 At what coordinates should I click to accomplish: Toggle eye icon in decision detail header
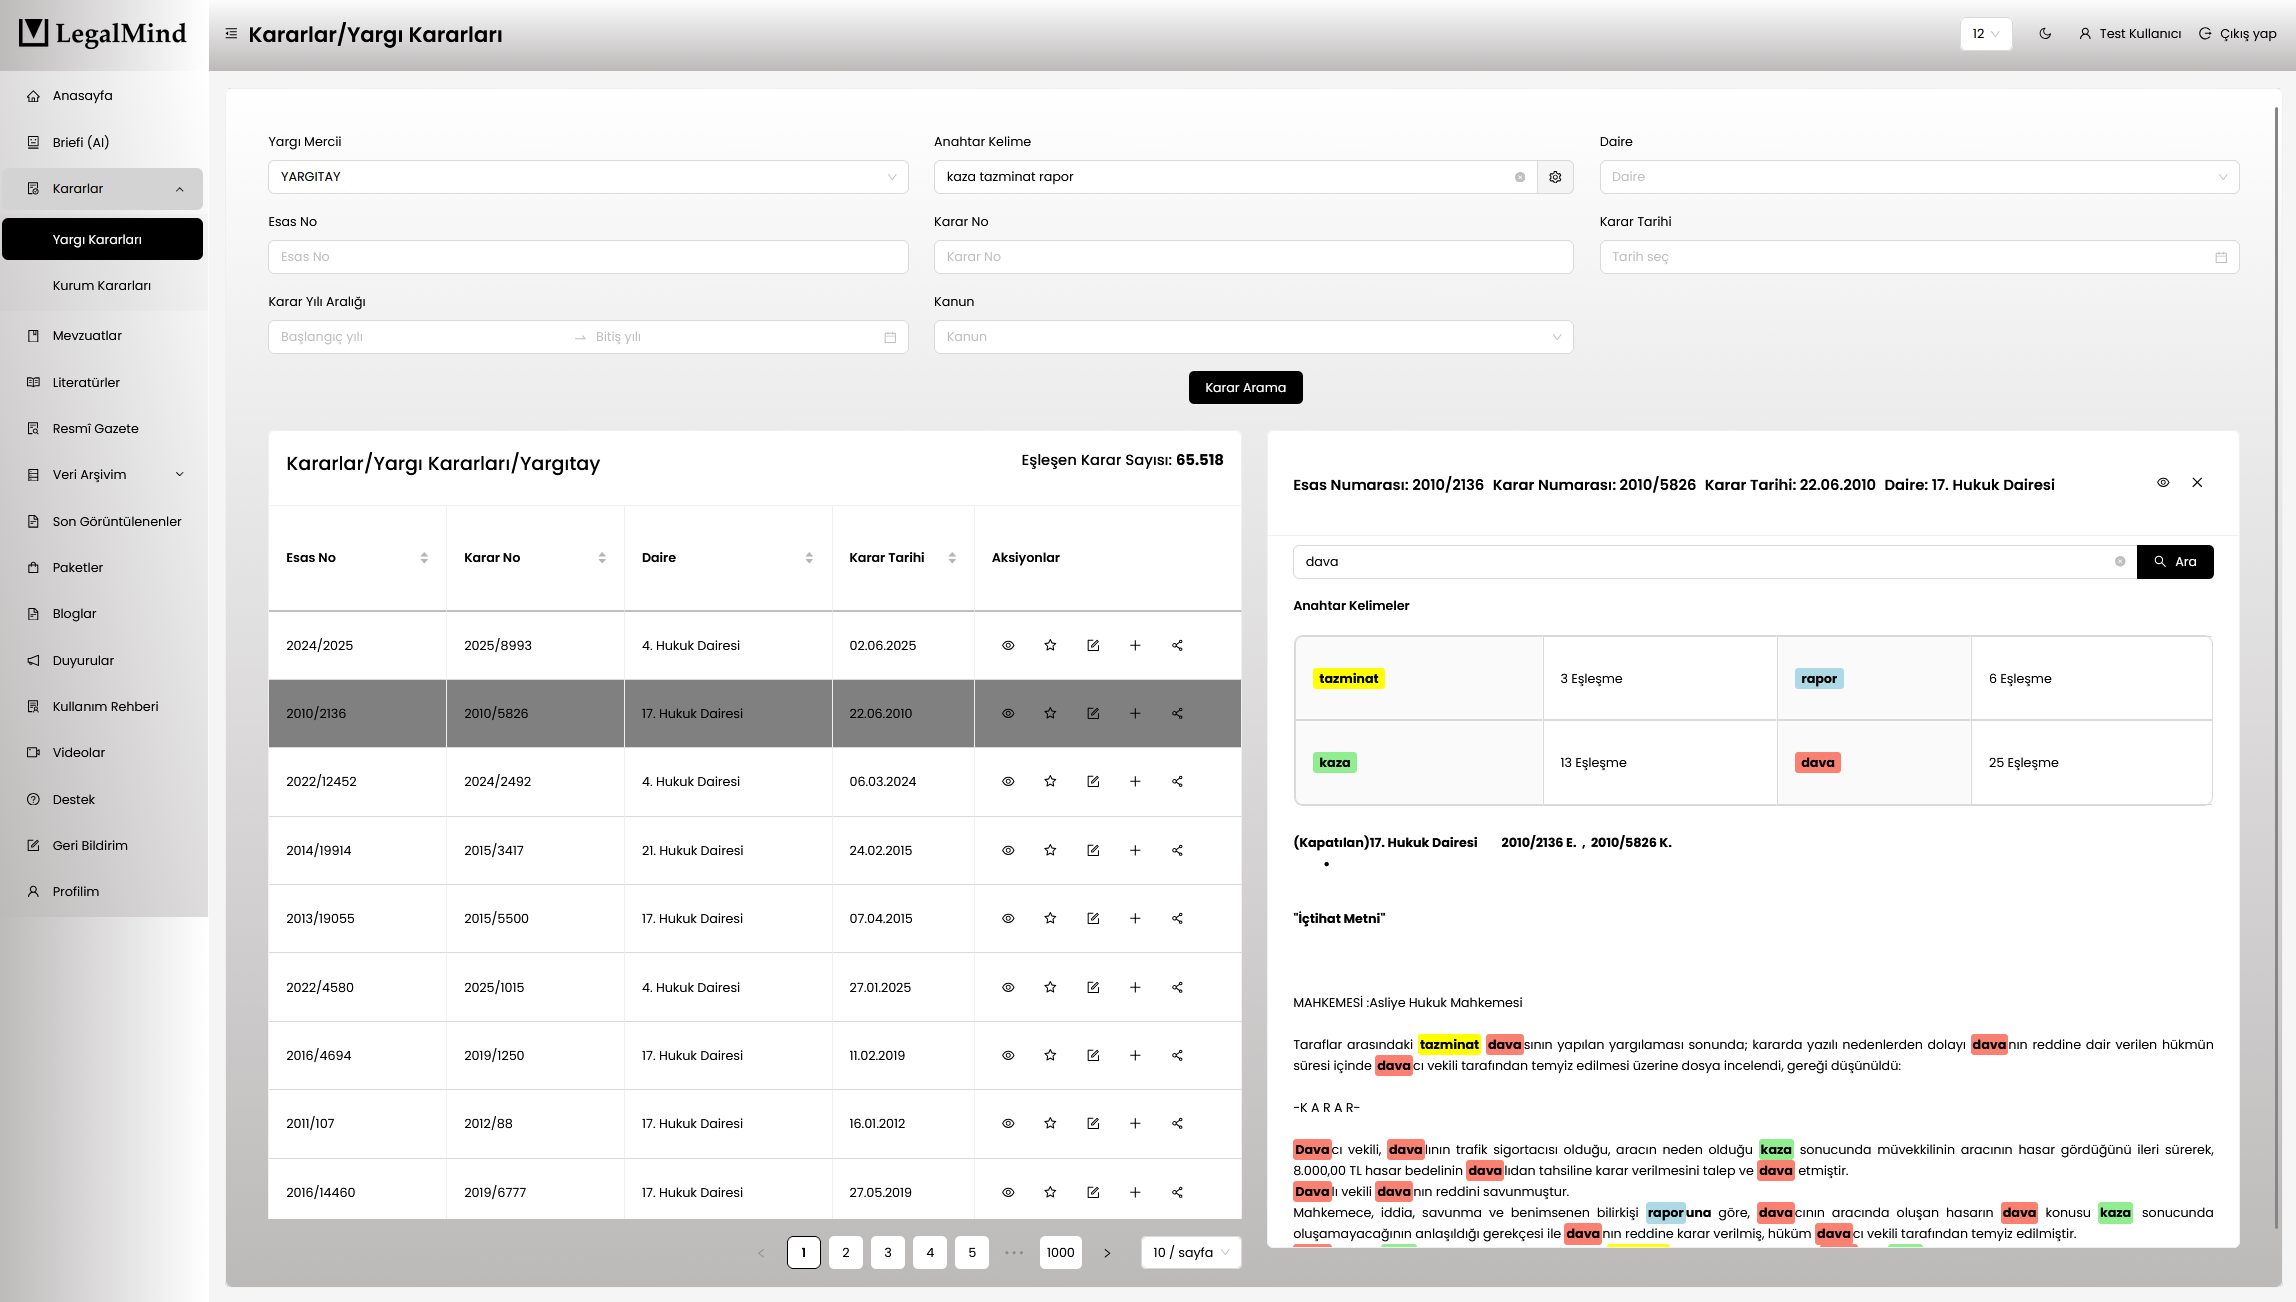(2163, 483)
